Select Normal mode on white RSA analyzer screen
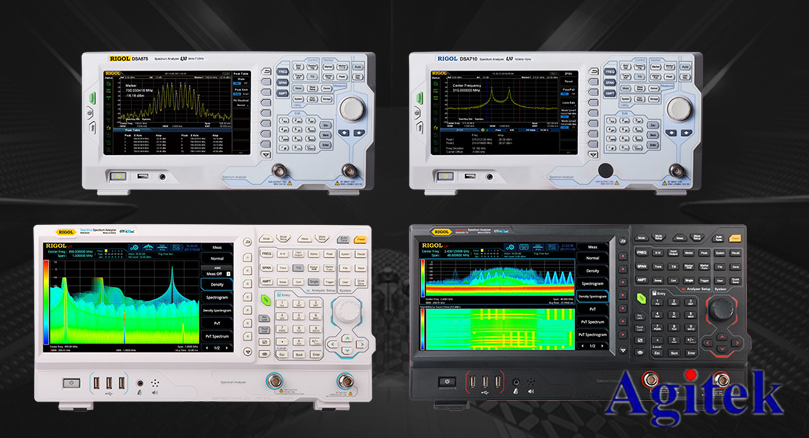 pyautogui.click(x=217, y=258)
